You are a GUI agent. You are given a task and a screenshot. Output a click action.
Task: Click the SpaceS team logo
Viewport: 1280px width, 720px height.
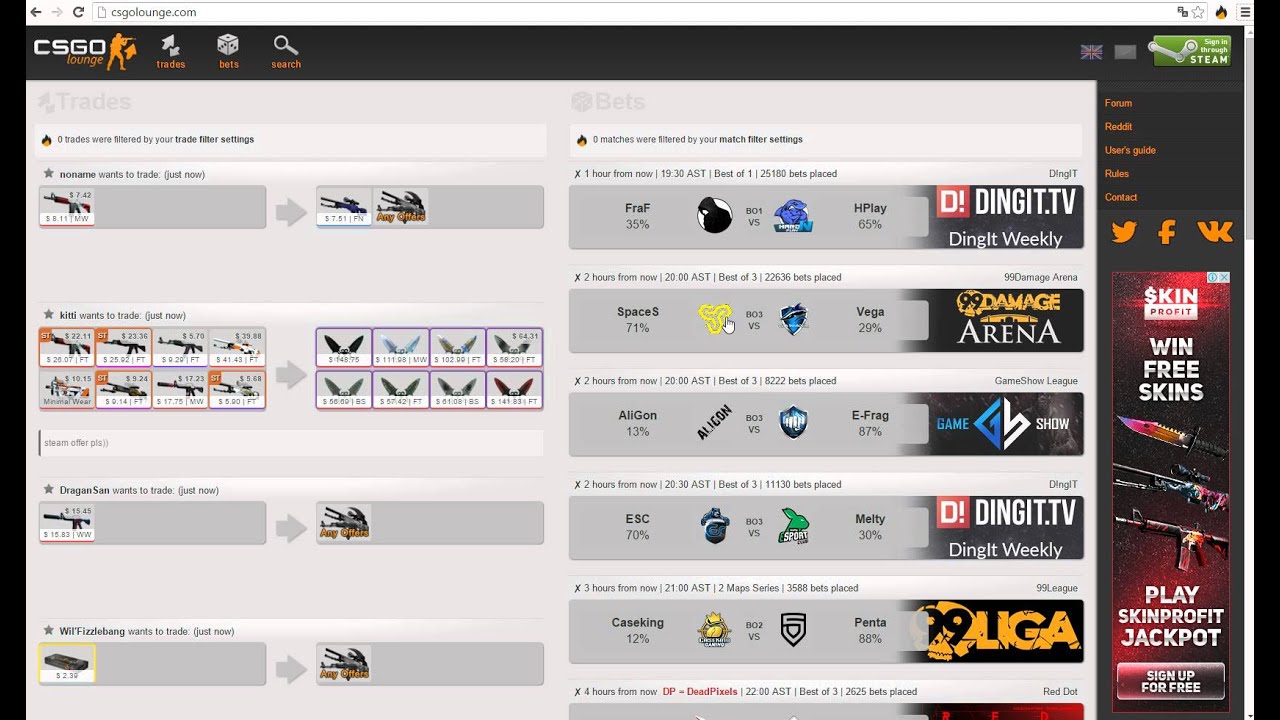714,320
